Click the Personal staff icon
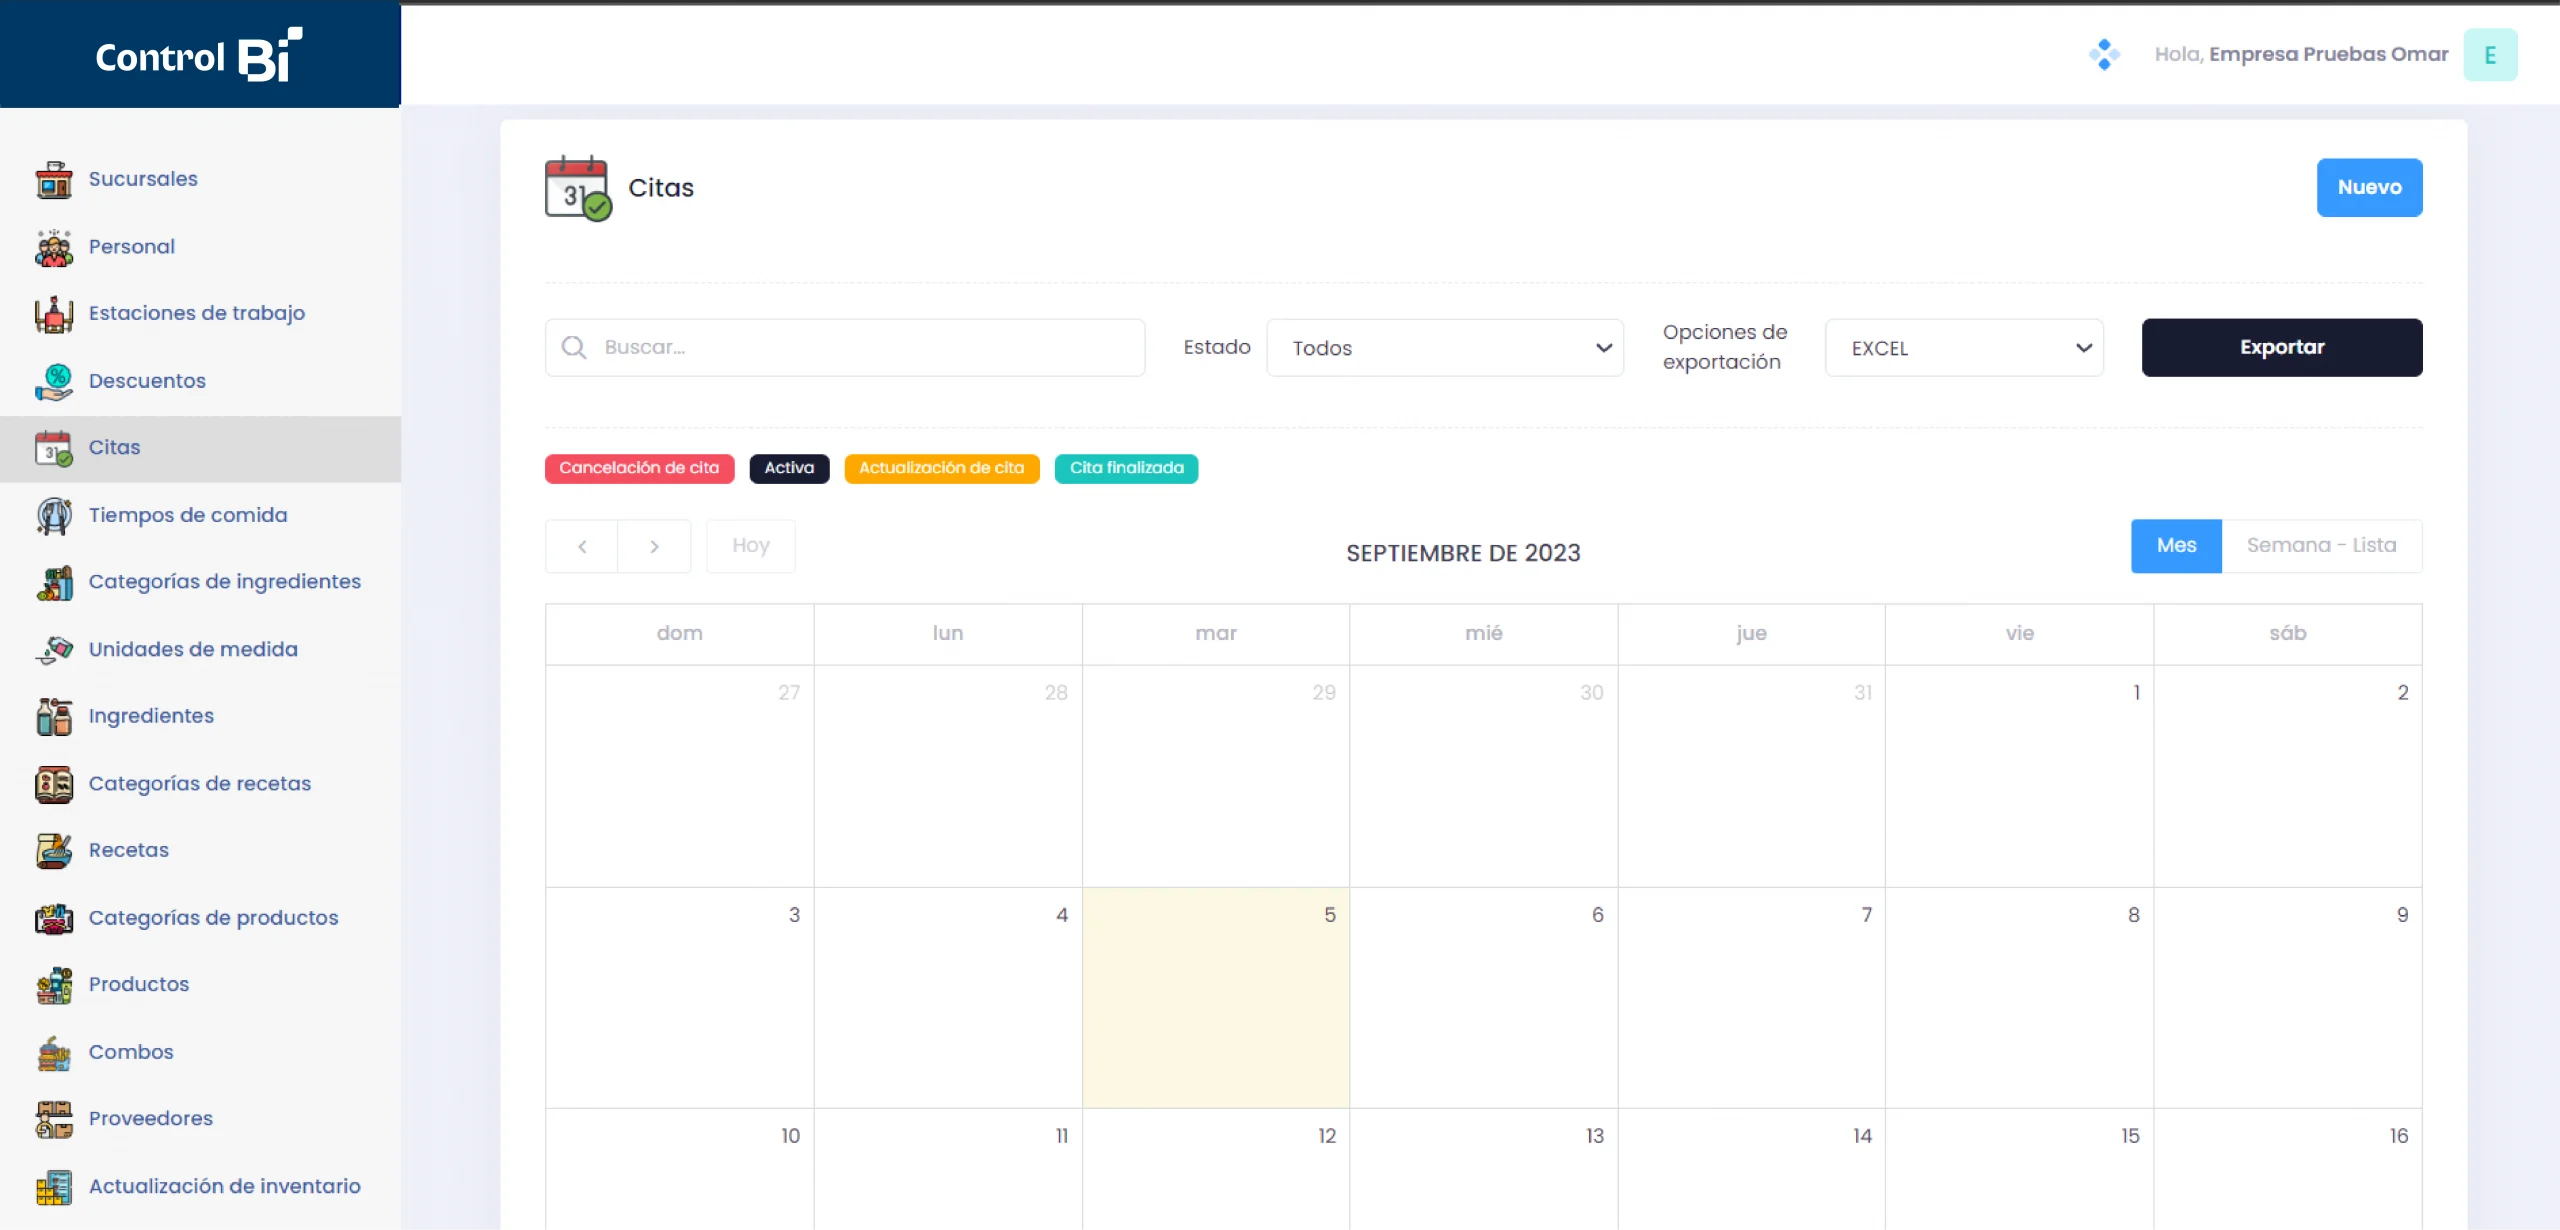Viewport: 2560px width, 1230px height. [54, 247]
